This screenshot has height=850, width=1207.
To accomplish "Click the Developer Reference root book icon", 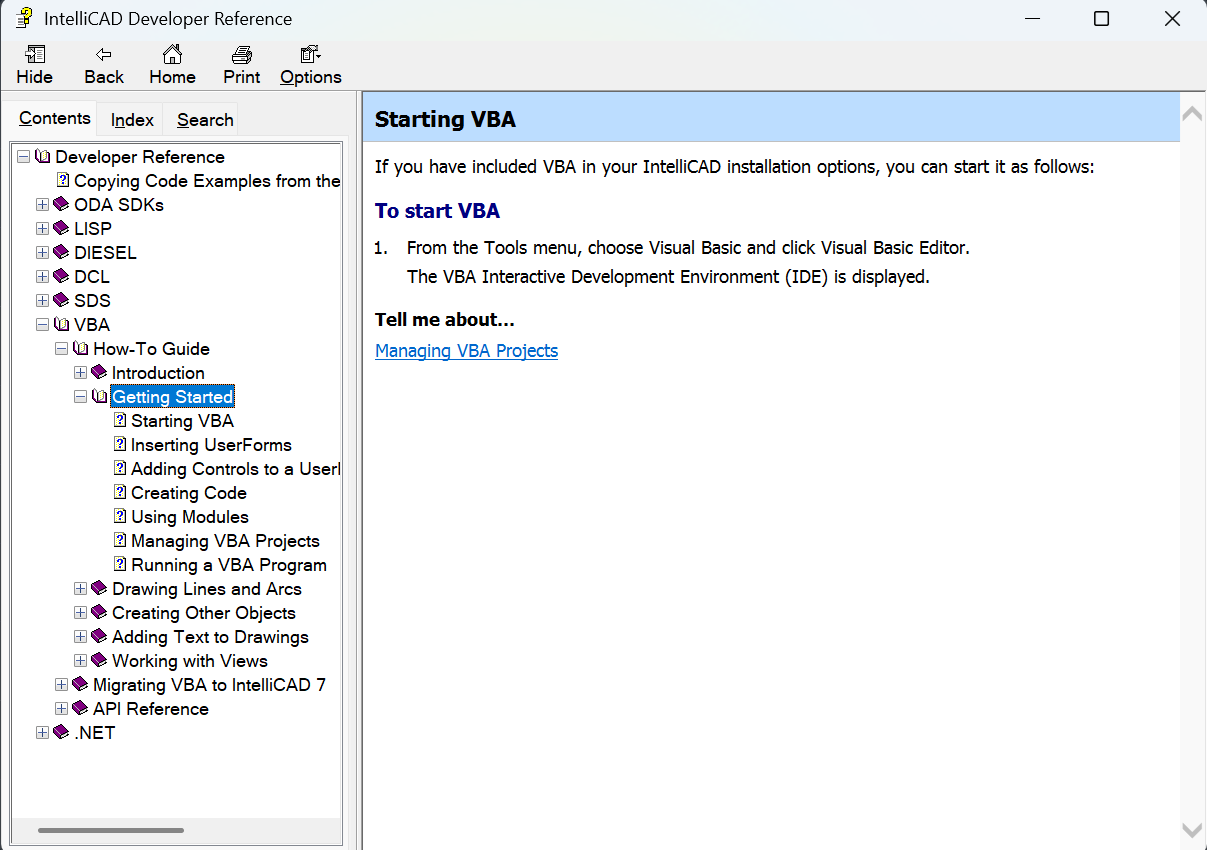I will pyautogui.click(x=42, y=156).
